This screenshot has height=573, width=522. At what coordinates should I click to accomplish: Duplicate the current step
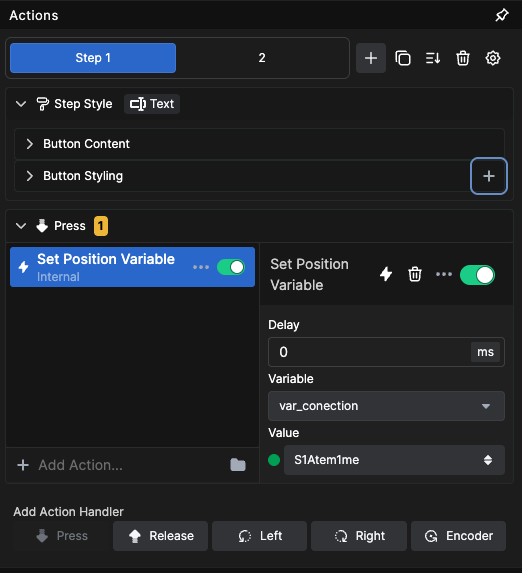pyautogui.click(x=402, y=58)
